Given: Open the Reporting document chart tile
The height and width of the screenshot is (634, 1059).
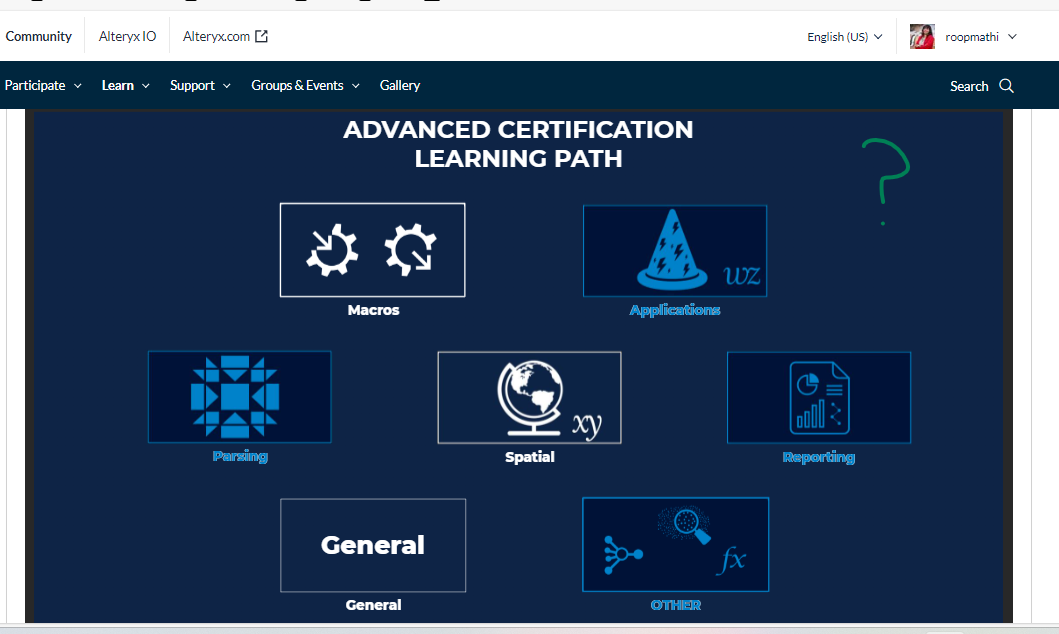Looking at the screenshot, I should [818, 397].
